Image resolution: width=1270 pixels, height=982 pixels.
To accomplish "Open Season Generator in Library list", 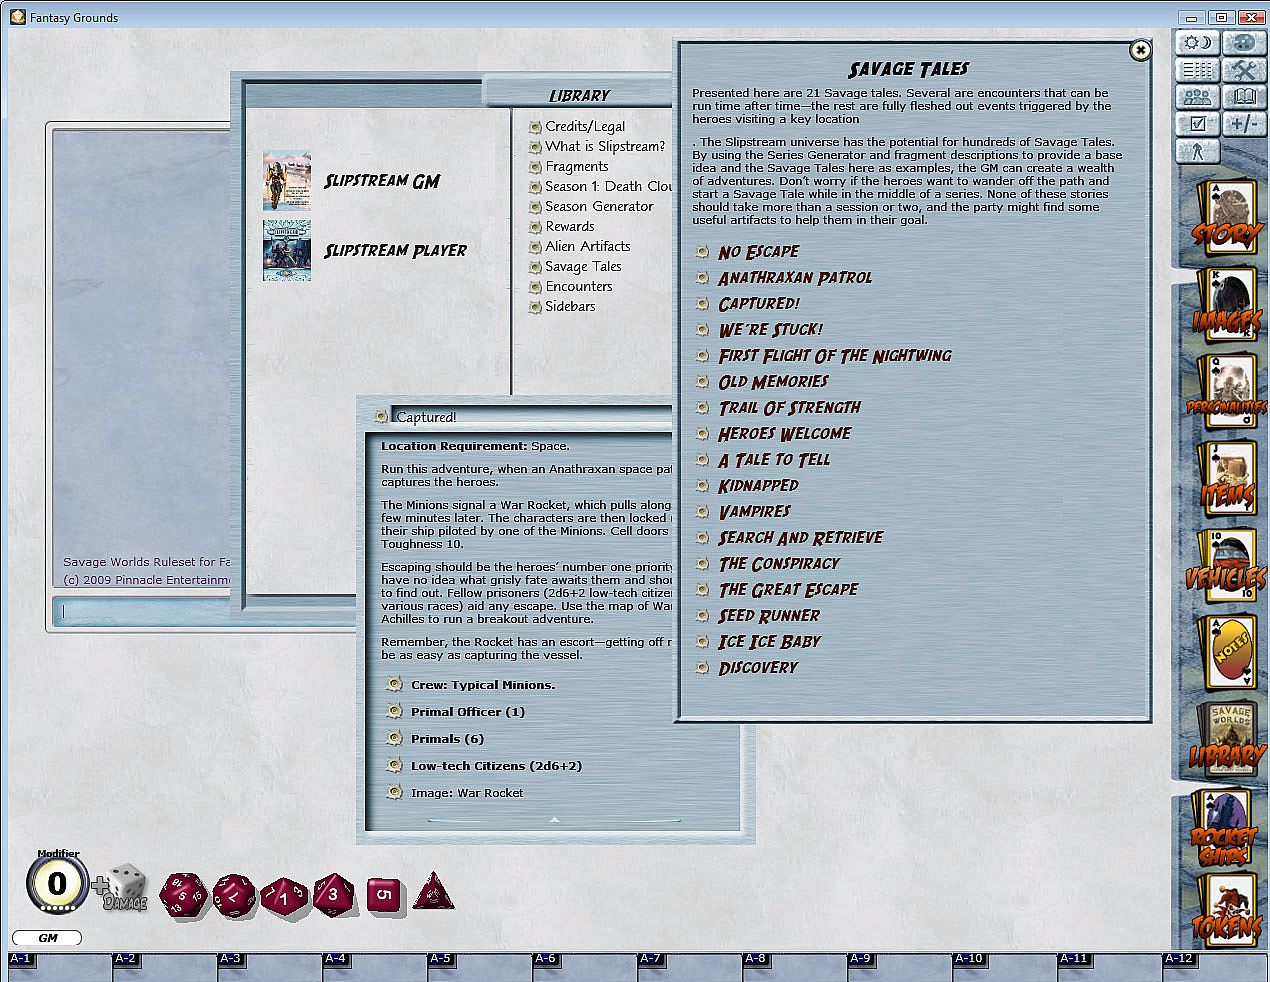I will coord(599,206).
